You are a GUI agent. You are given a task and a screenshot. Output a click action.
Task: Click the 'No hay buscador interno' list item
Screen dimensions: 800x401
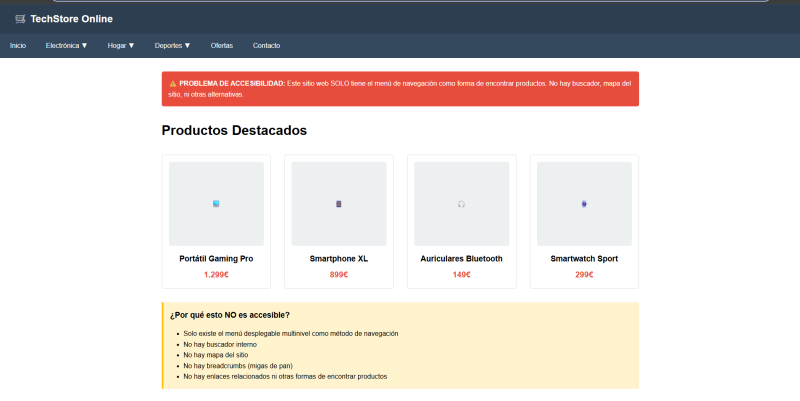[x=220, y=344]
